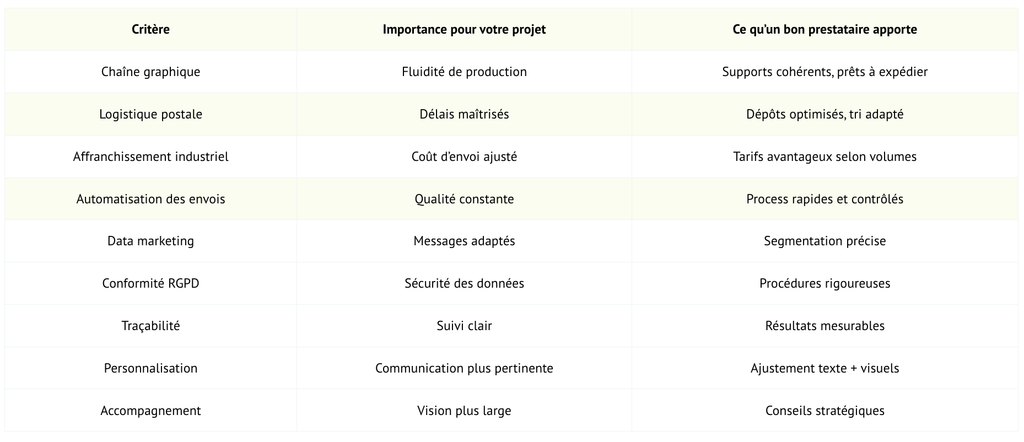
Task: Click the Critère column header
Action: pos(150,29)
